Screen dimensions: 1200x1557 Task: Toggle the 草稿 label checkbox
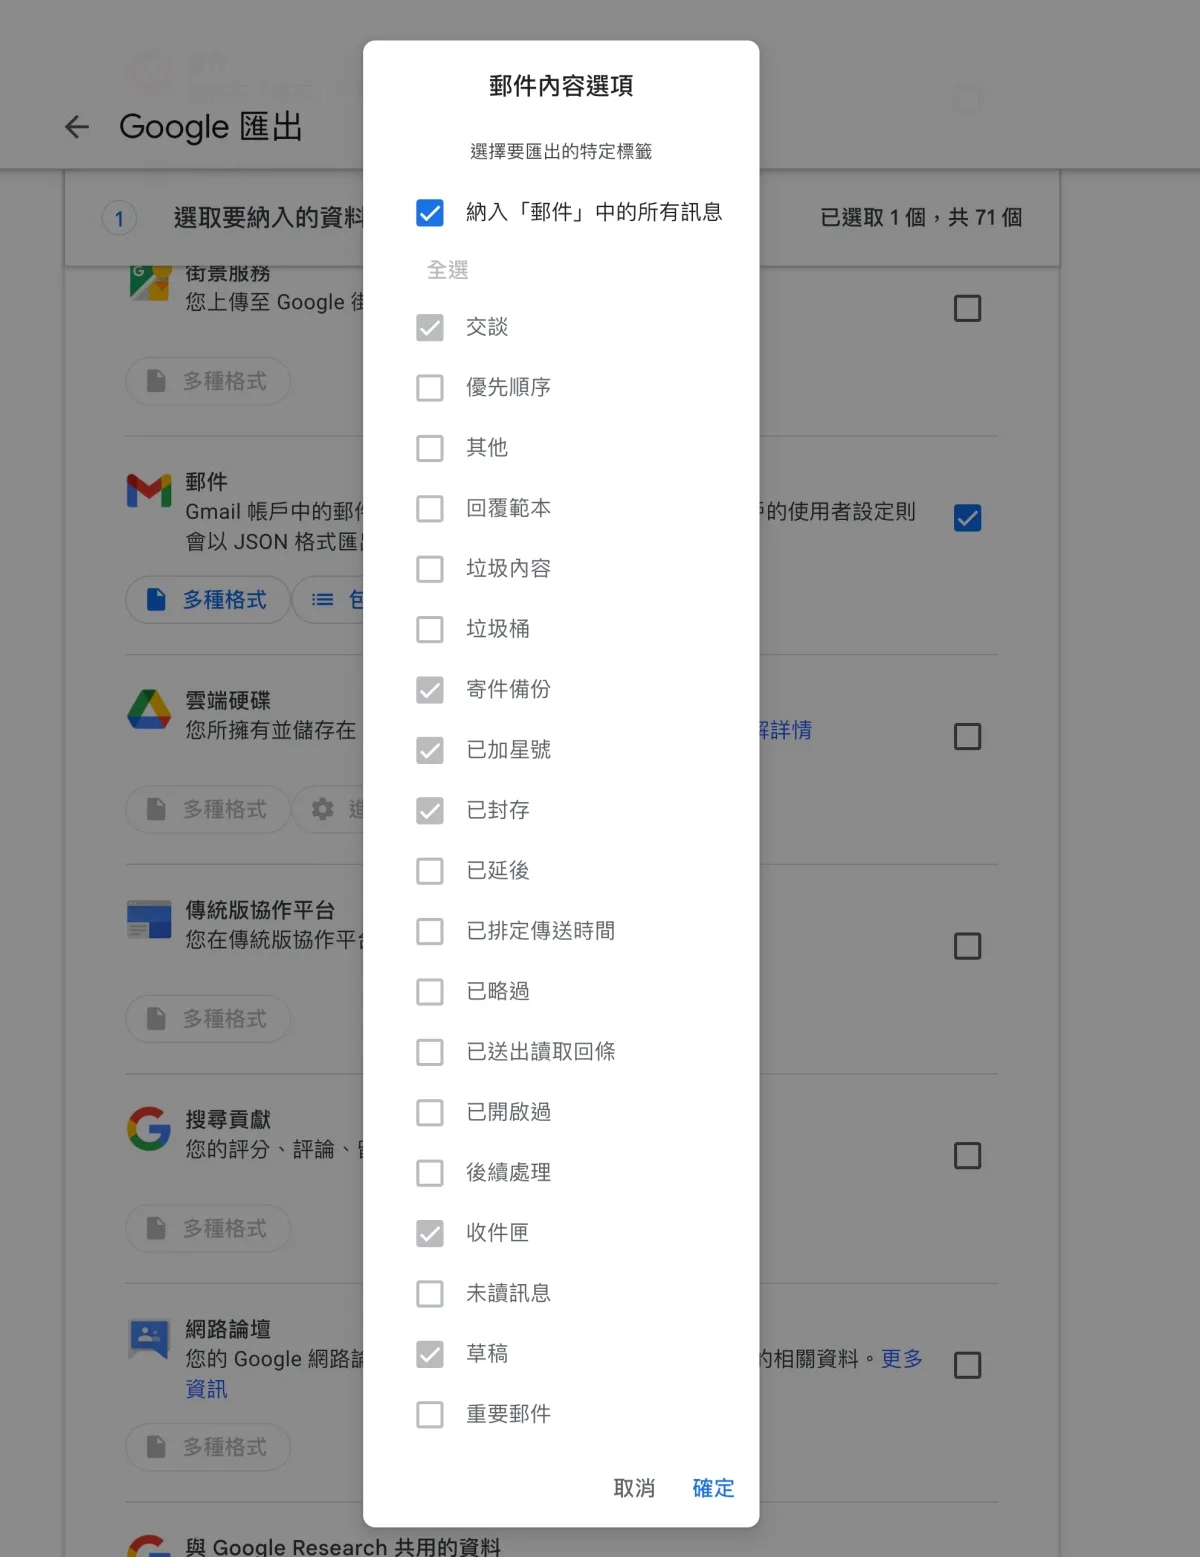(x=430, y=1354)
